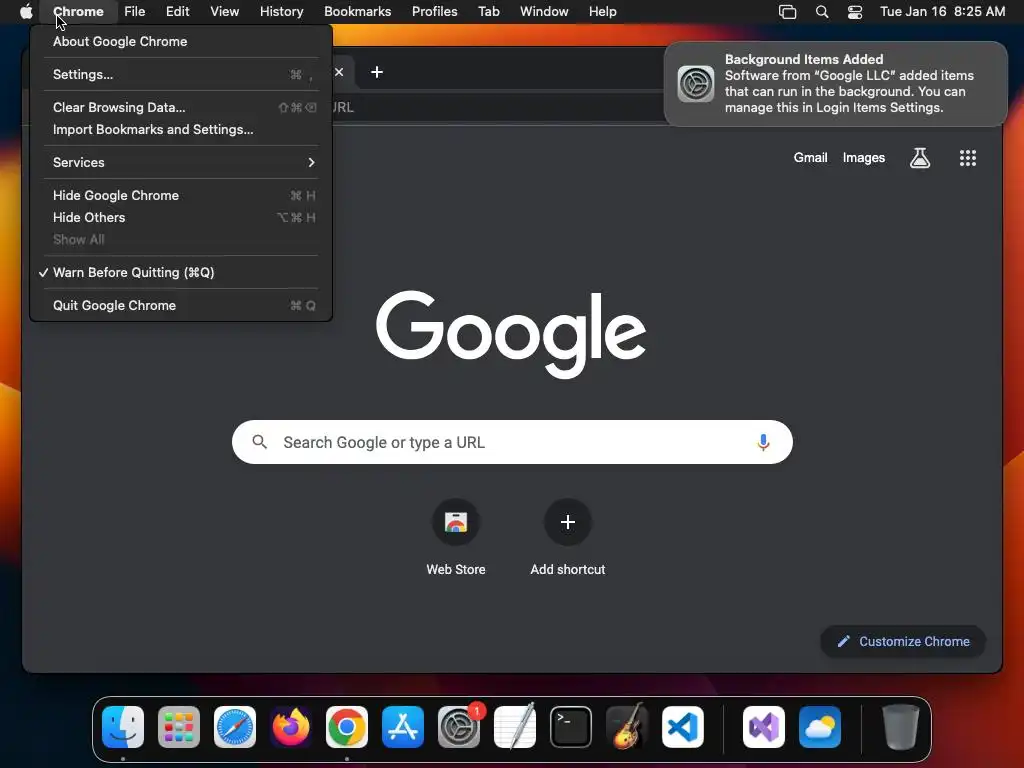Image resolution: width=1024 pixels, height=768 pixels.
Task: Open the Apple menu
Action: 26,12
